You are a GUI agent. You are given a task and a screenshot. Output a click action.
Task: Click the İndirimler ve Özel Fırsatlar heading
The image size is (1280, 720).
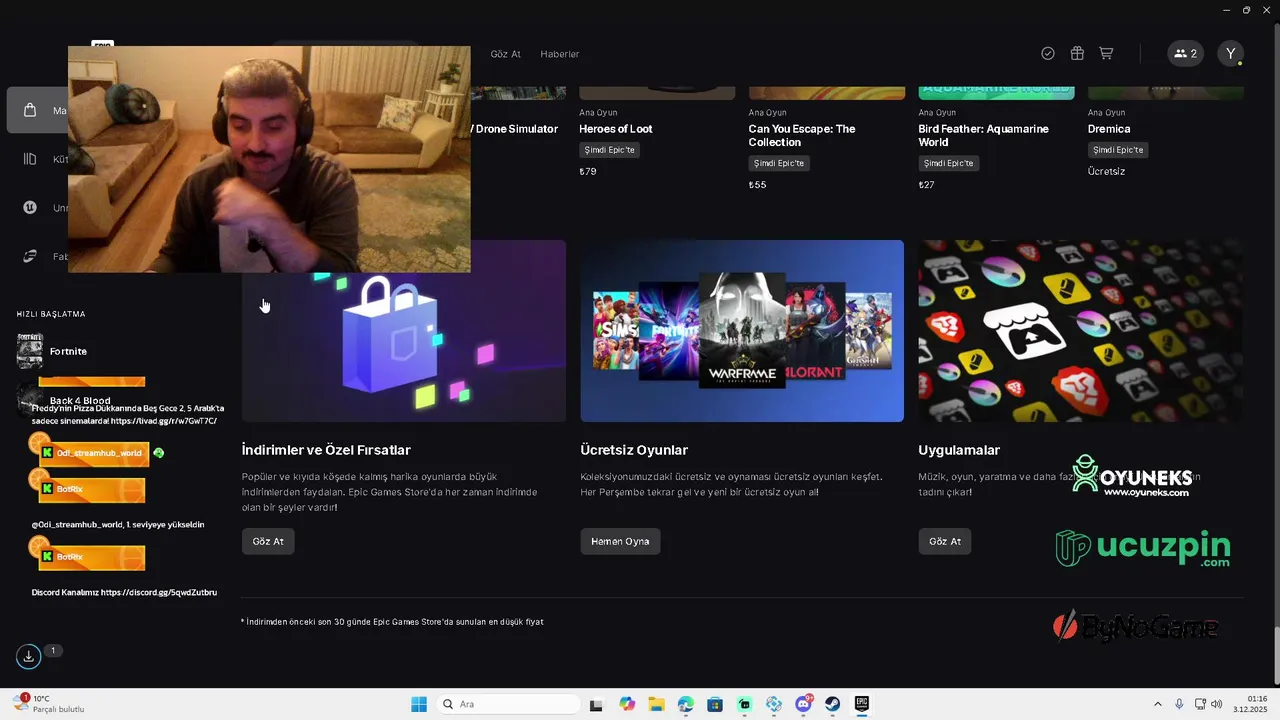(326, 450)
